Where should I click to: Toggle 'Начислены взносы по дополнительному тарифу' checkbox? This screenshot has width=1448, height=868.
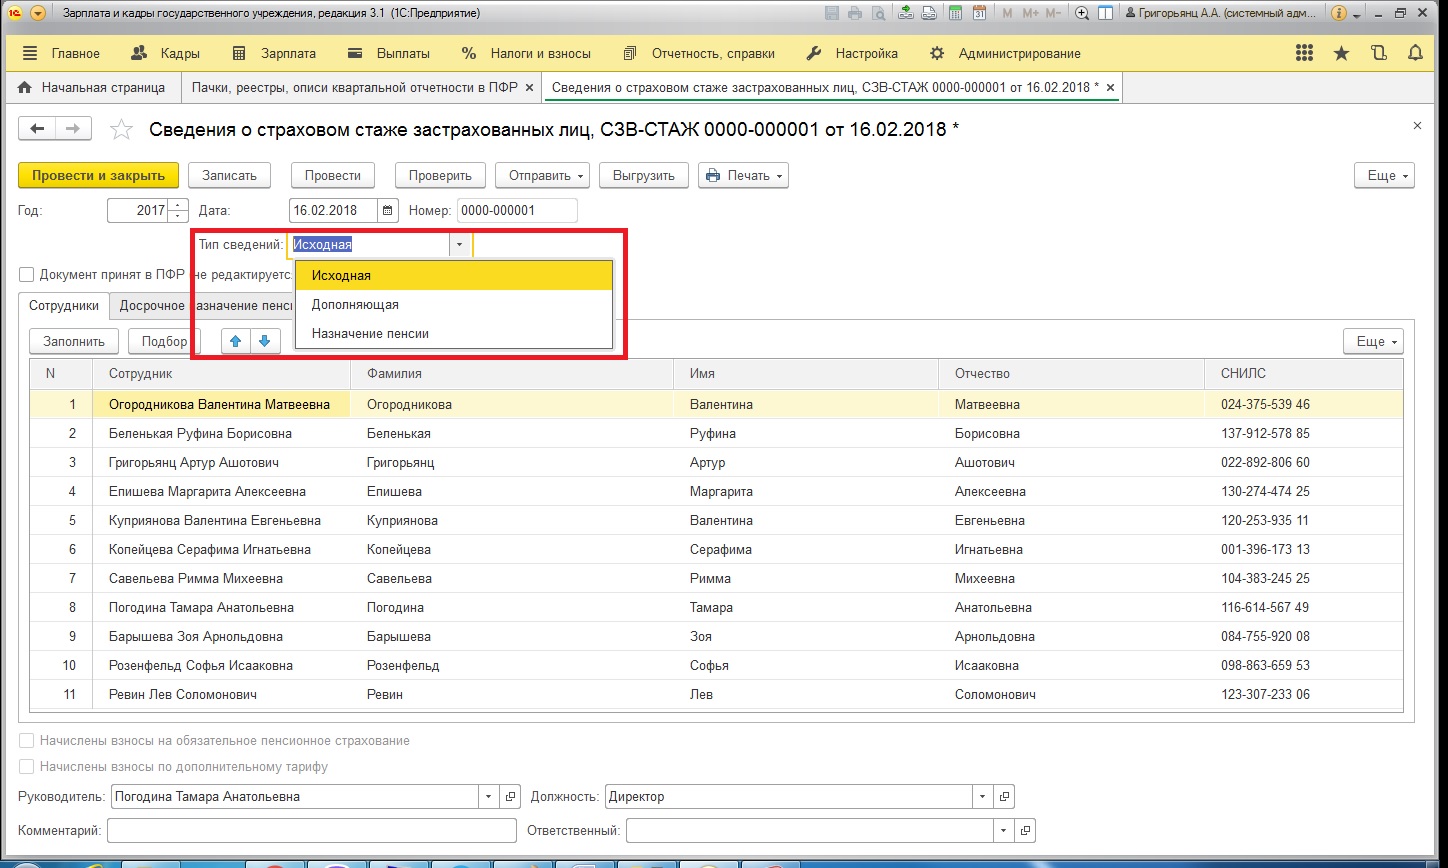tap(27, 767)
